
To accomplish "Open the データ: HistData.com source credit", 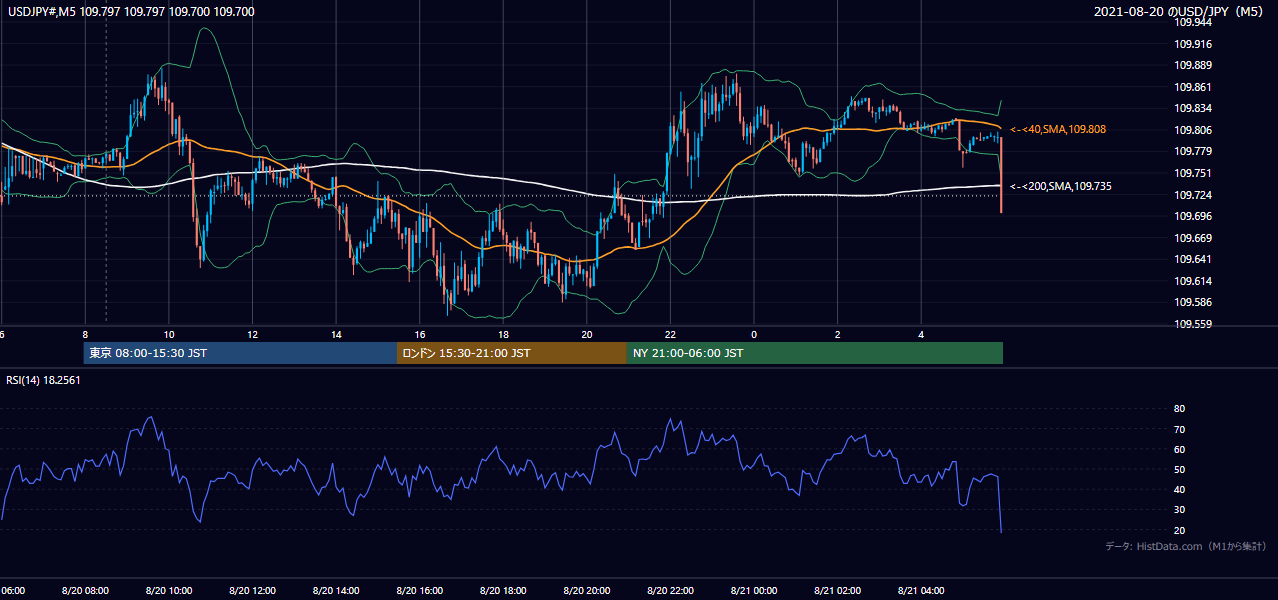I will pos(1186,547).
